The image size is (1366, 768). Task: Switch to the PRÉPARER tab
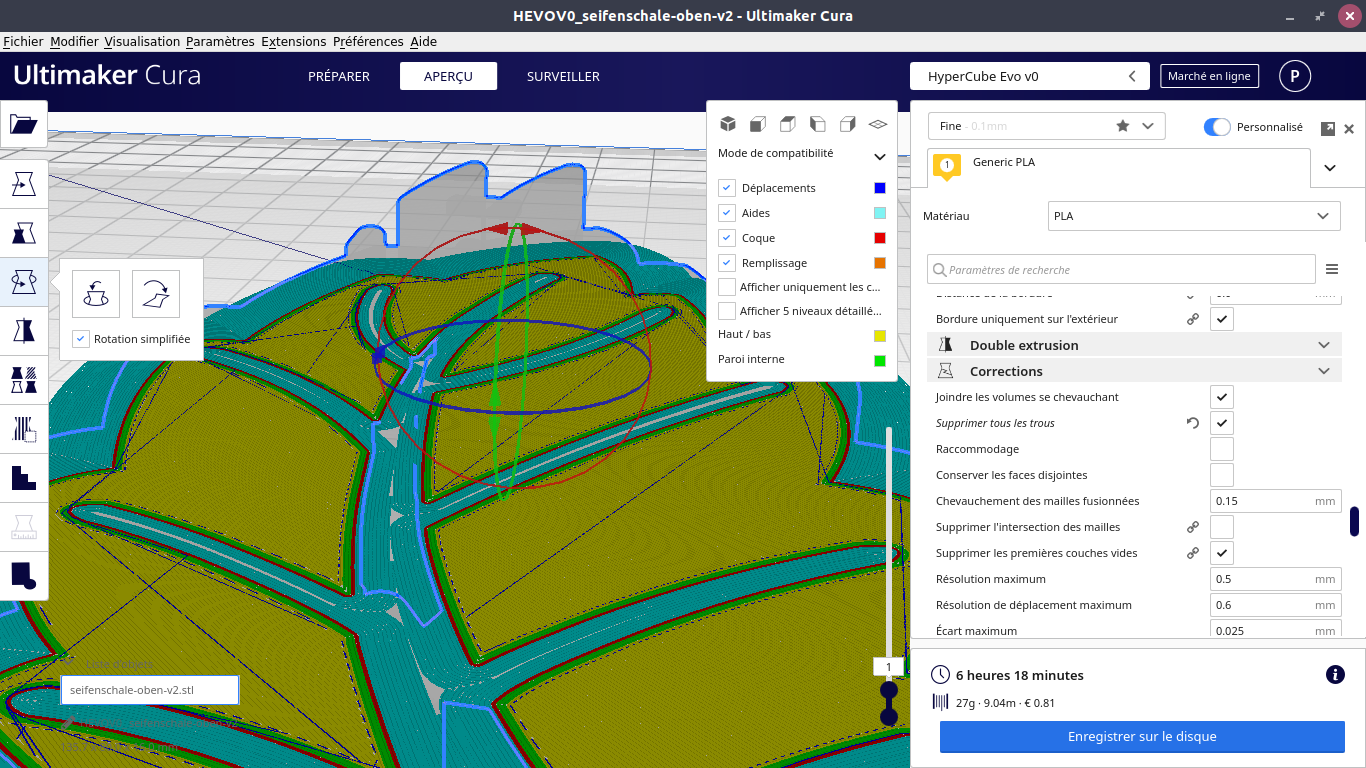point(339,77)
